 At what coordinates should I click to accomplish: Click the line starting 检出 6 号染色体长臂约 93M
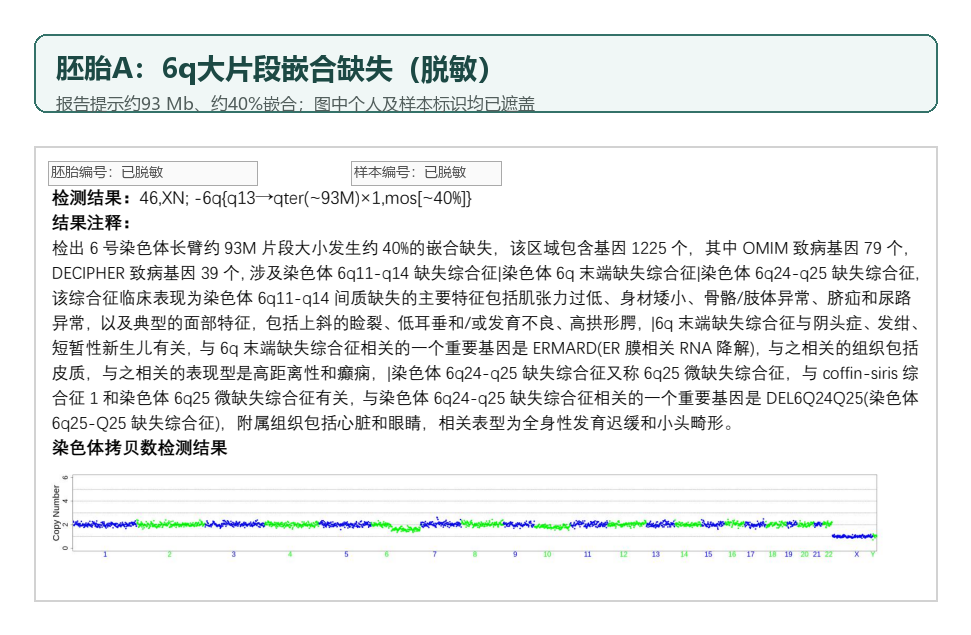point(481,248)
